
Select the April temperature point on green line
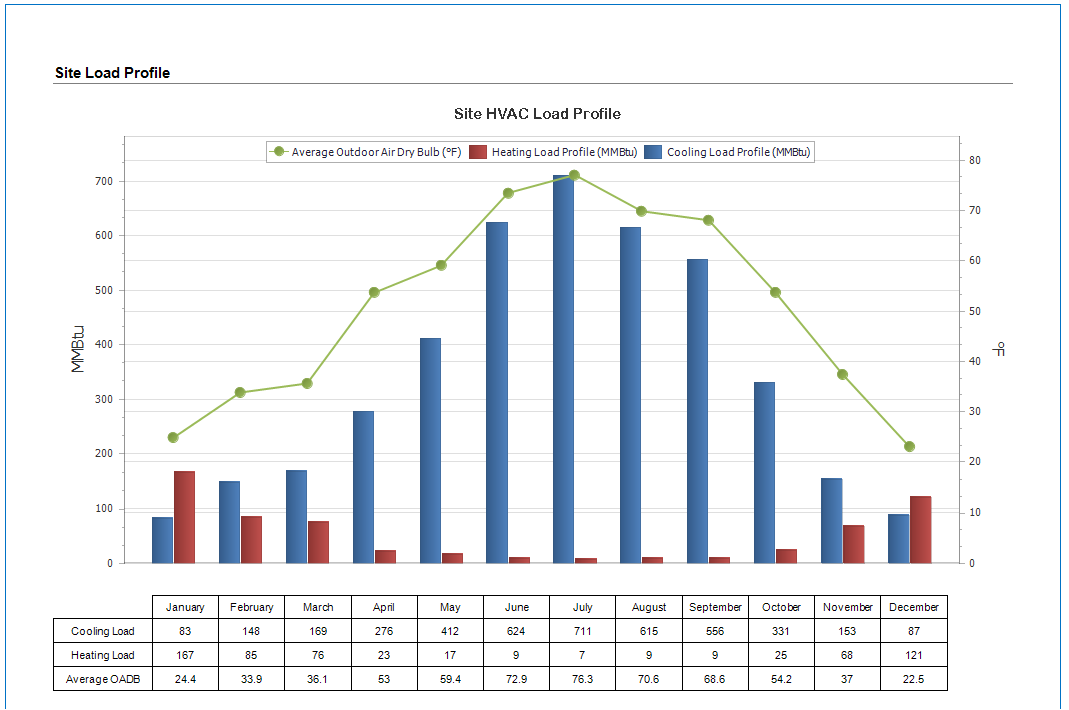coord(374,293)
